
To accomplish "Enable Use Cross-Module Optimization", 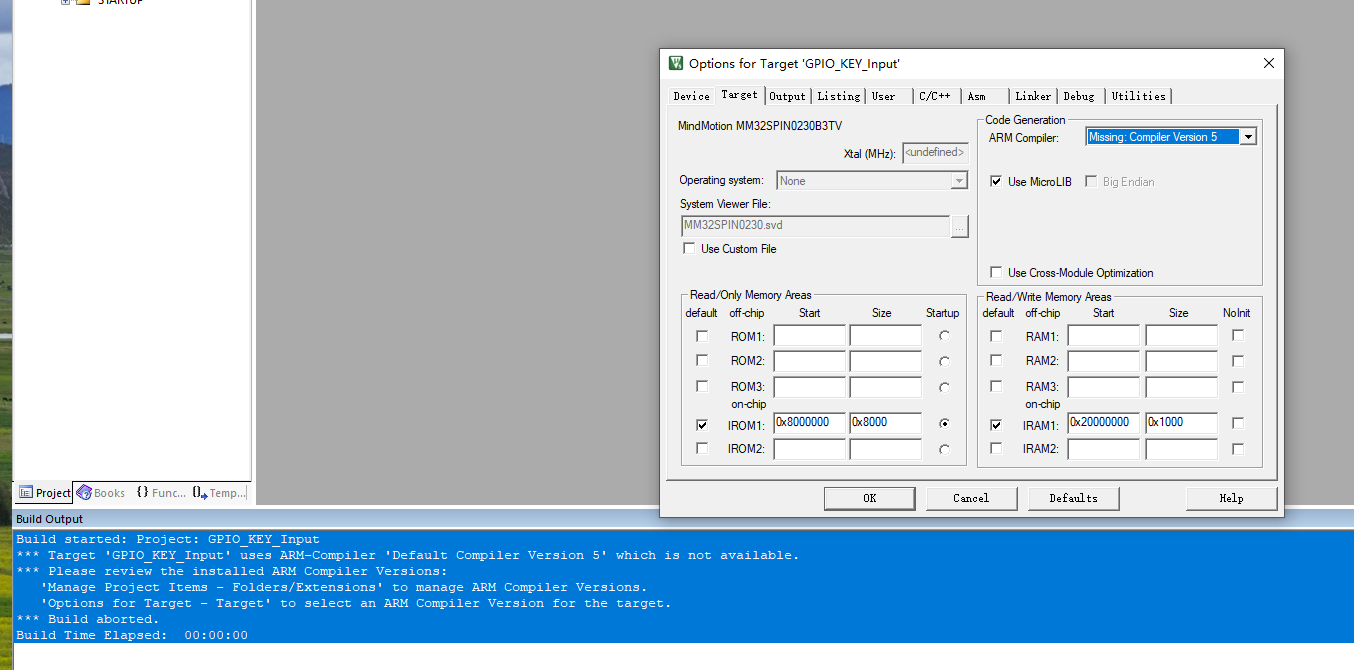I will coord(996,273).
